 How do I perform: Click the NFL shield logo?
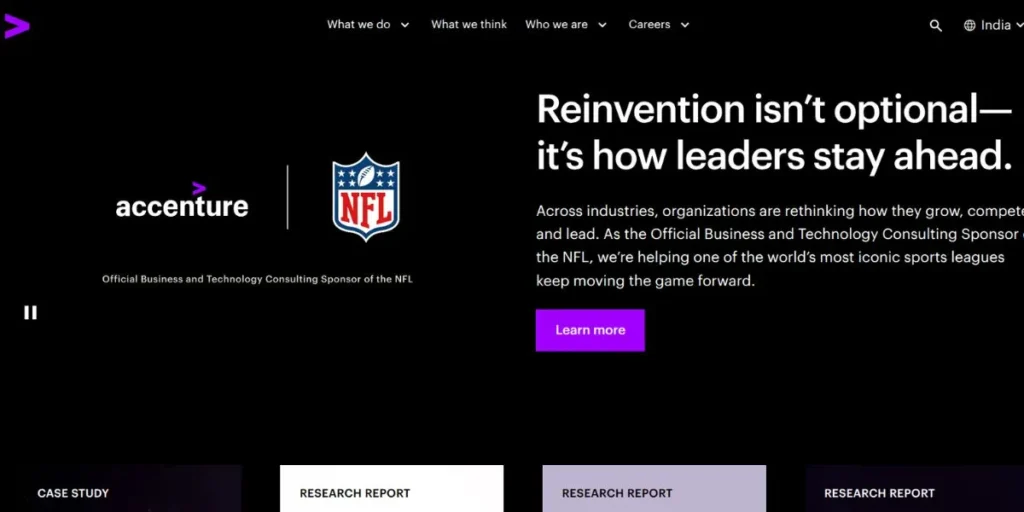click(366, 197)
